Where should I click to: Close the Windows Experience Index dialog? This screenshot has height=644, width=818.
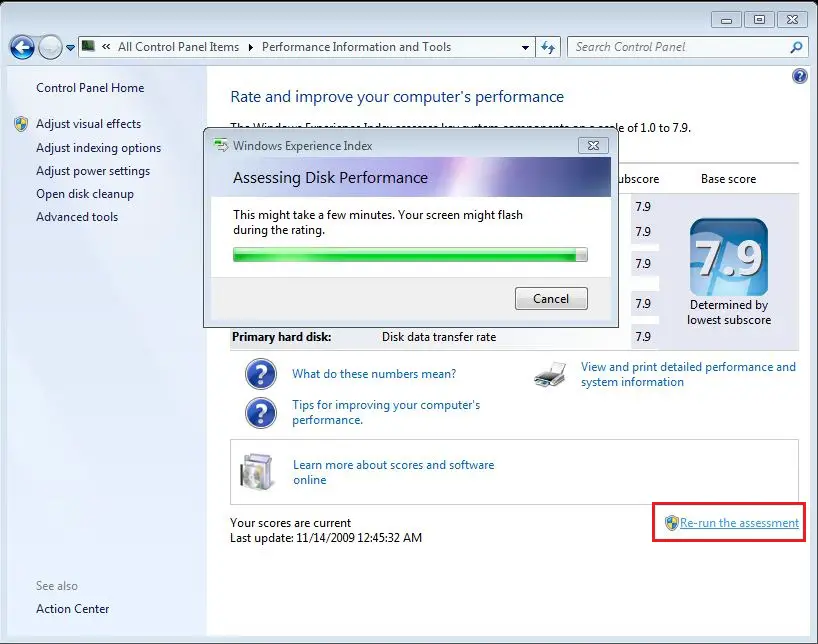tap(593, 146)
